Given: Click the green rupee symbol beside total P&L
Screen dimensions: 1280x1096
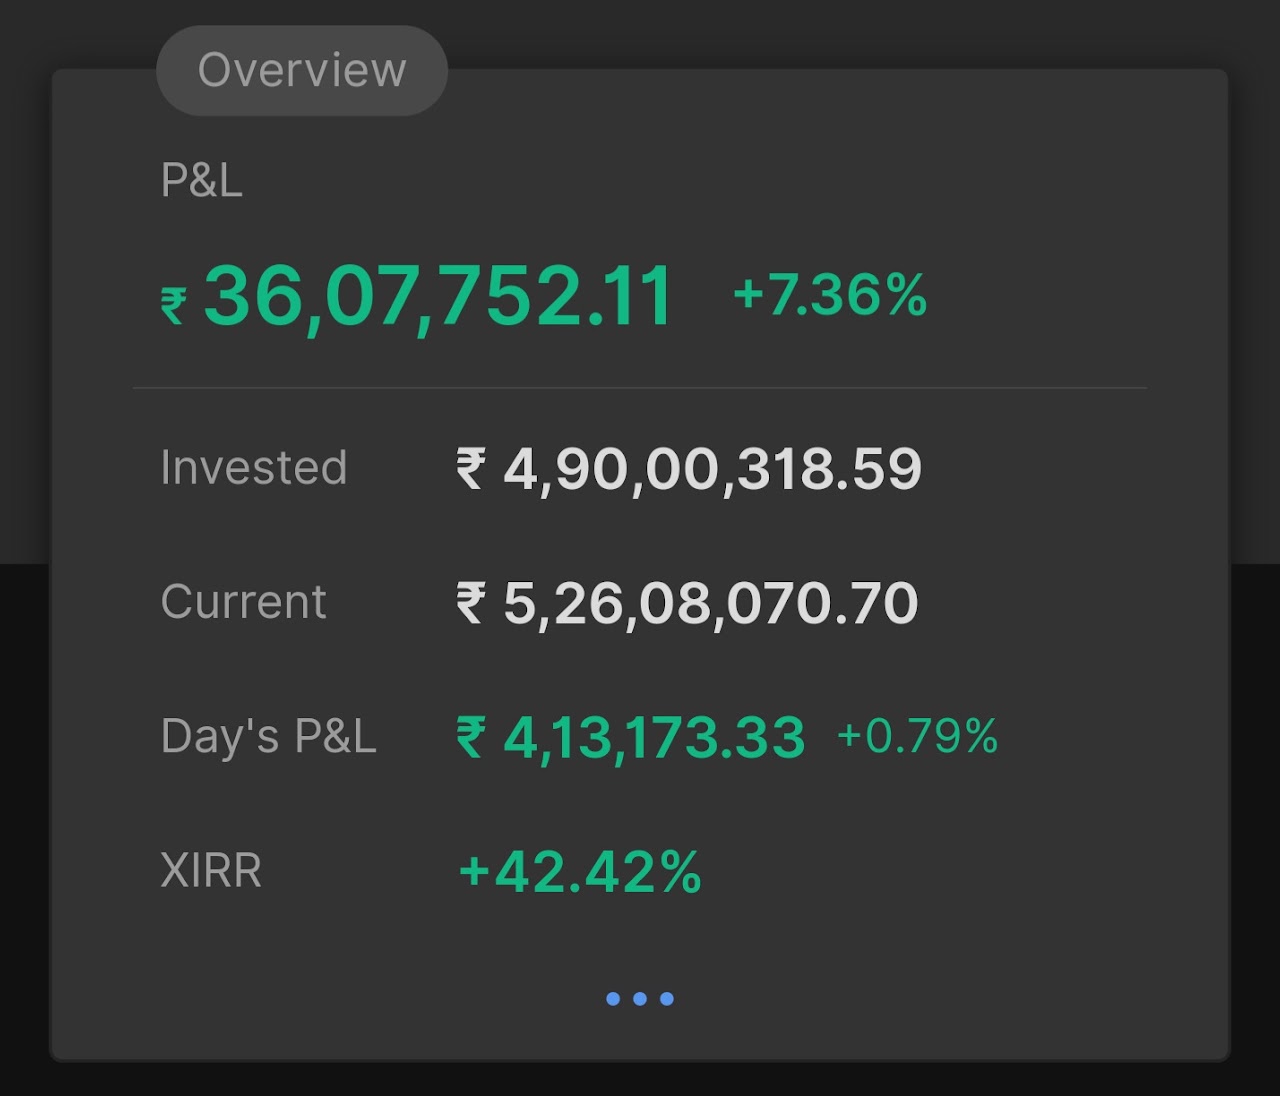Looking at the screenshot, I should (x=174, y=306).
